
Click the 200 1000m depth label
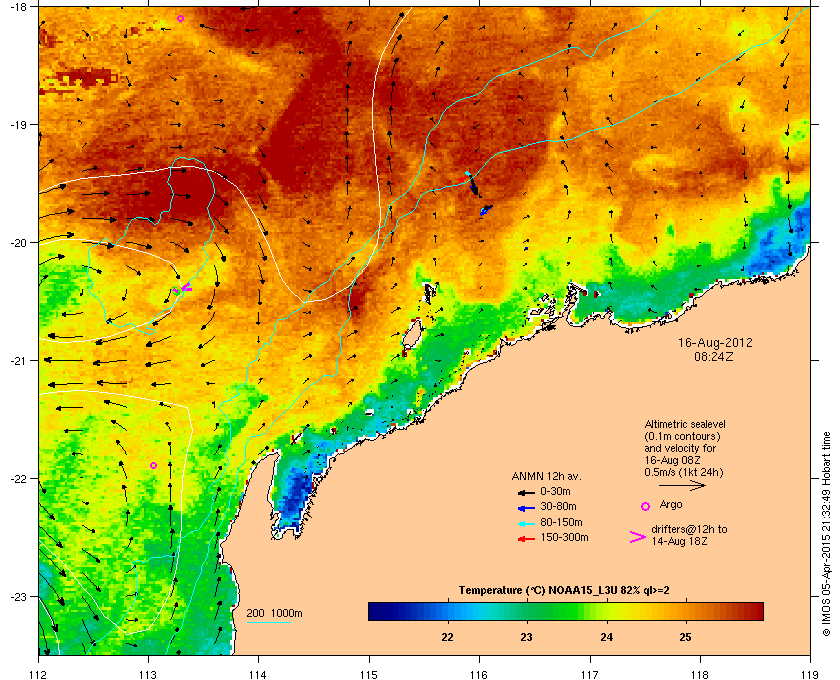tap(274, 613)
